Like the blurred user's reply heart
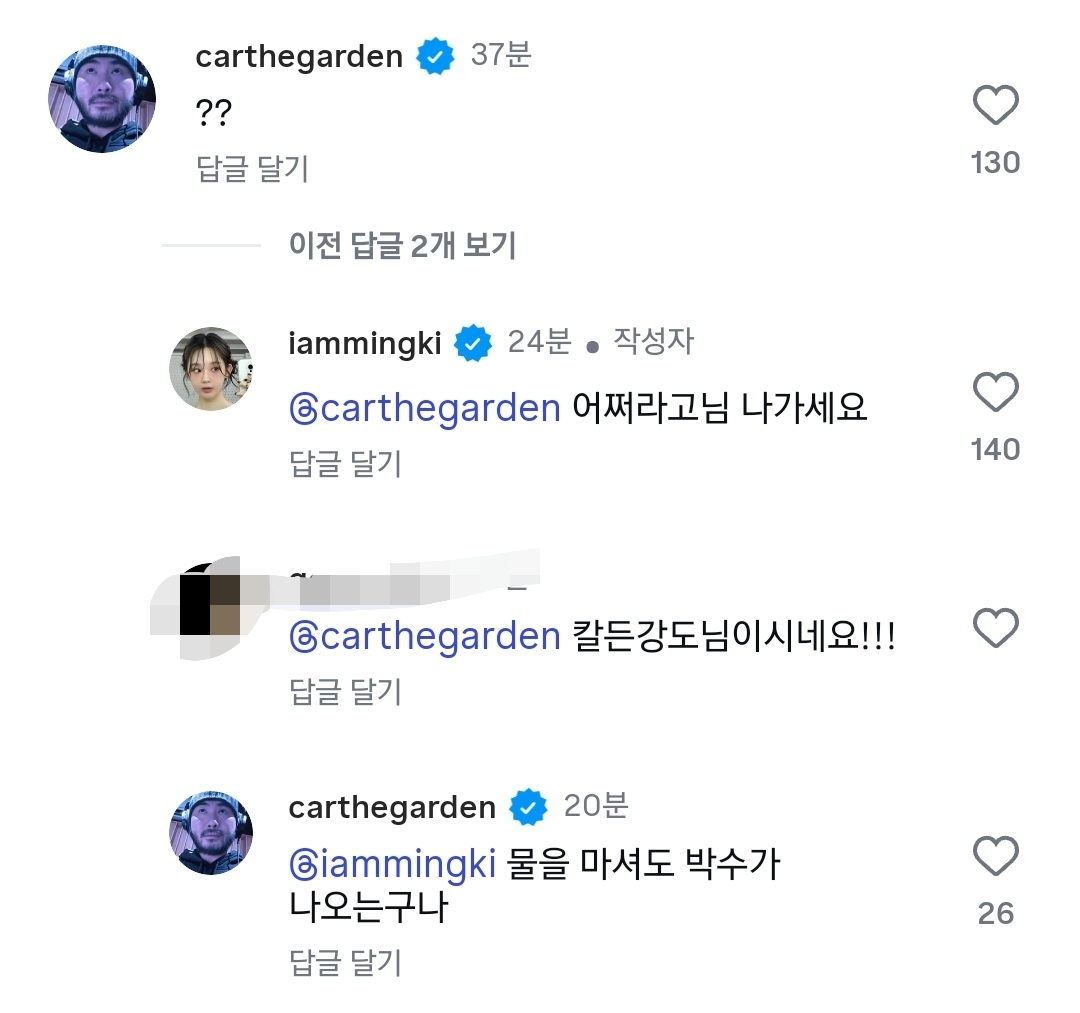This screenshot has height=1013, width=1080. 995,629
